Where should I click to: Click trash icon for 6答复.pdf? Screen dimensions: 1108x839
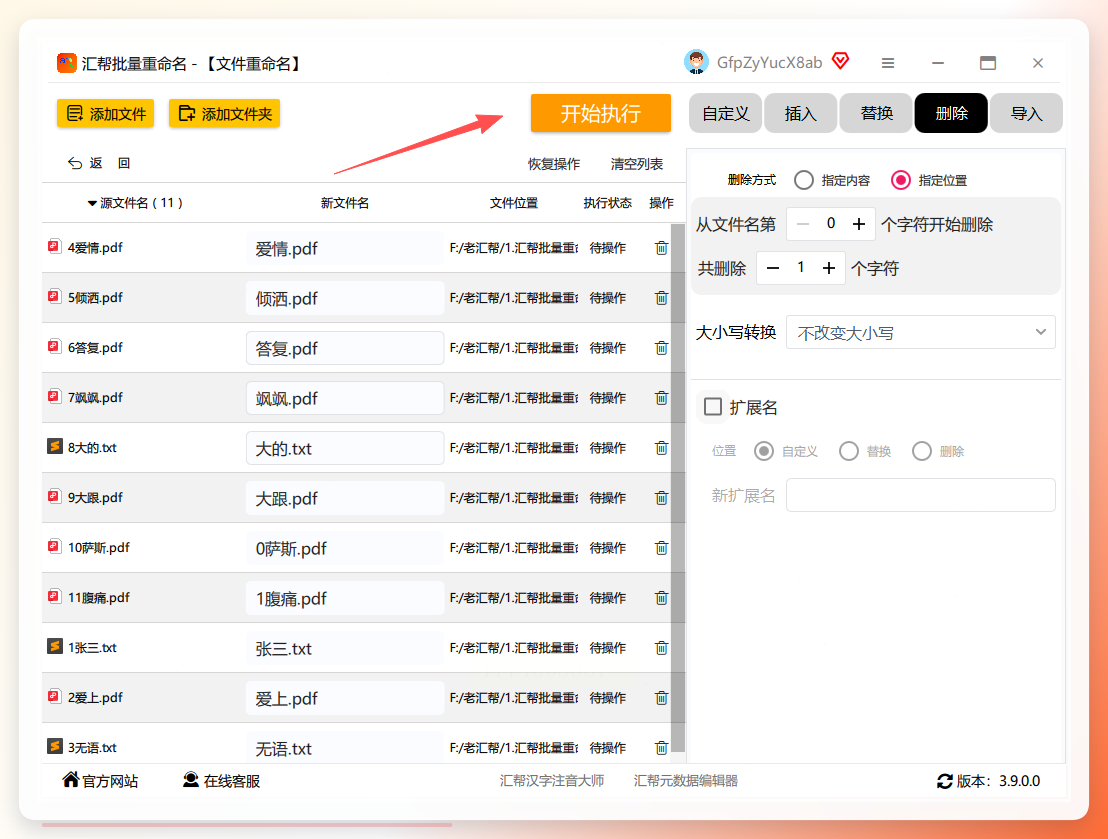tap(661, 348)
